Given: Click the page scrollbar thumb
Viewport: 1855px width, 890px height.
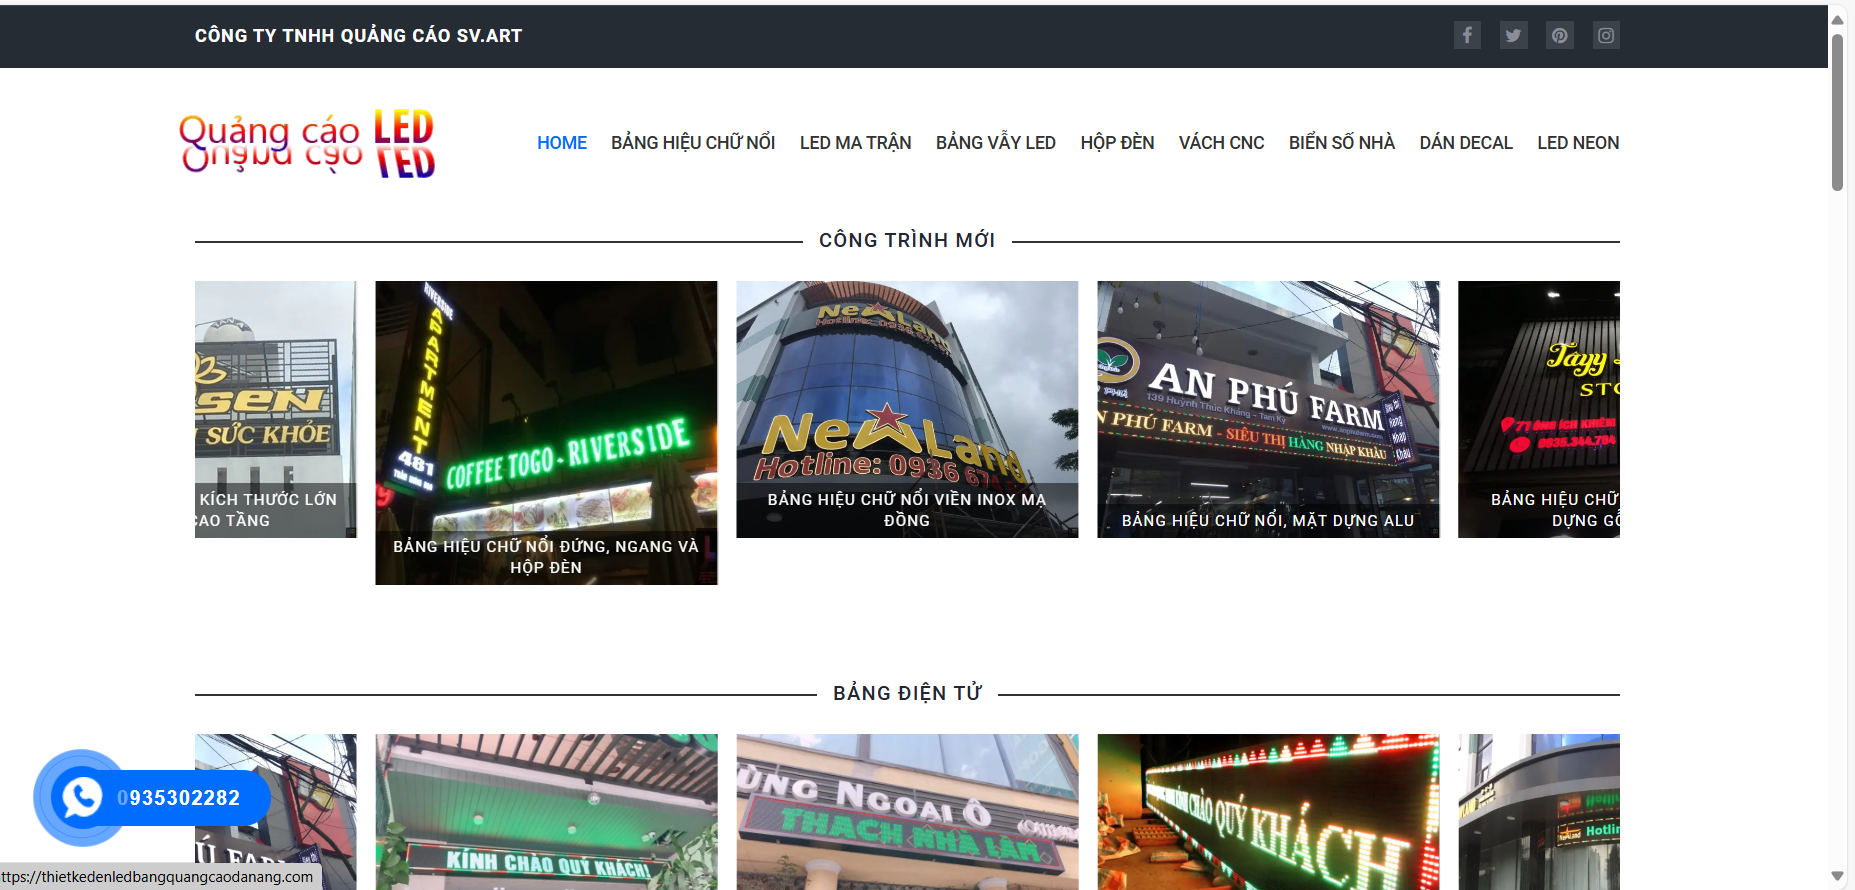Looking at the screenshot, I should 1837,112.
